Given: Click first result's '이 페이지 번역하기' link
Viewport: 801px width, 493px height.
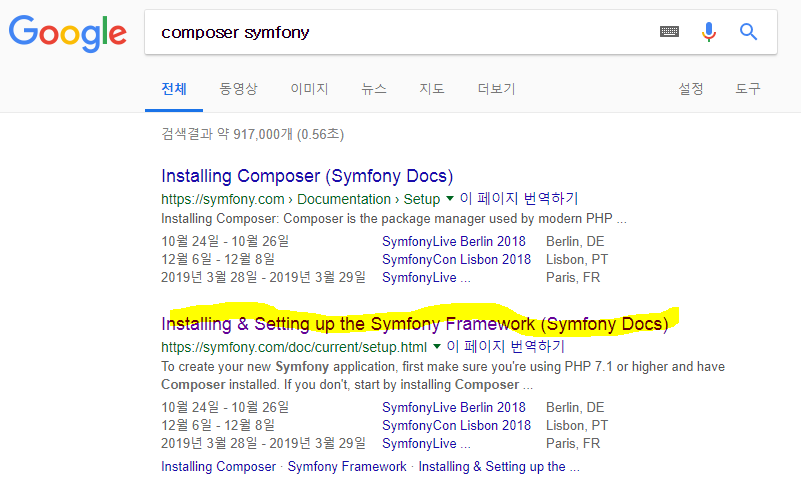Looking at the screenshot, I should 518,199.
